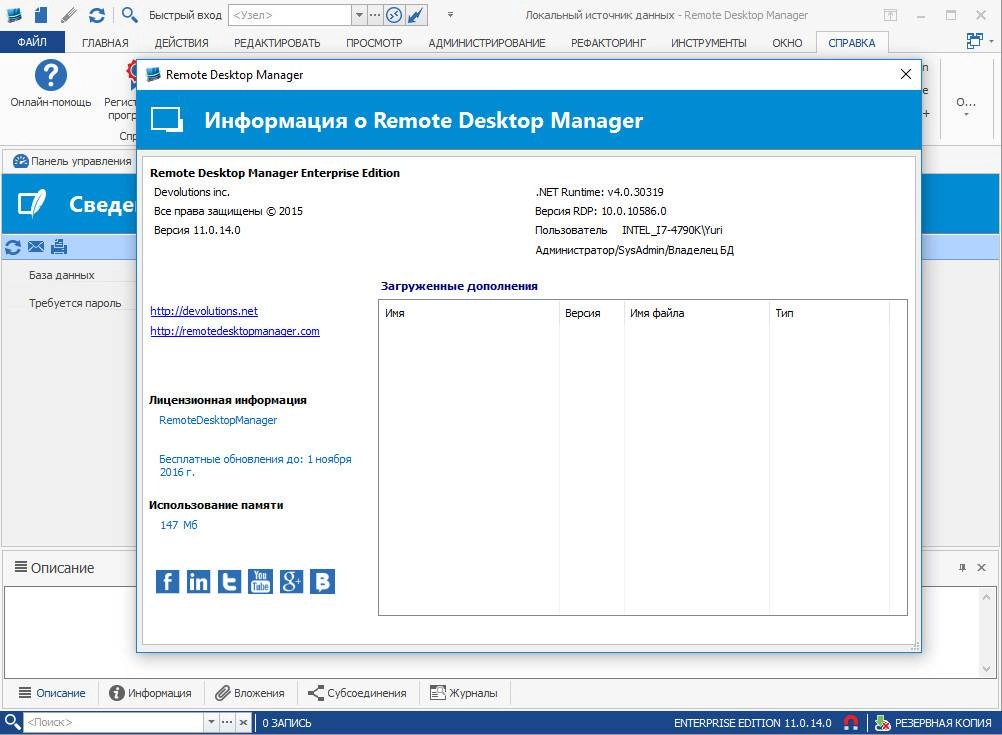Image resolution: width=1002 pixels, height=735 pixels.
Task: Select the АДМИНИСТРИРОВАНИЕ ribbon tab
Action: pyautogui.click(x=486, y=43)
